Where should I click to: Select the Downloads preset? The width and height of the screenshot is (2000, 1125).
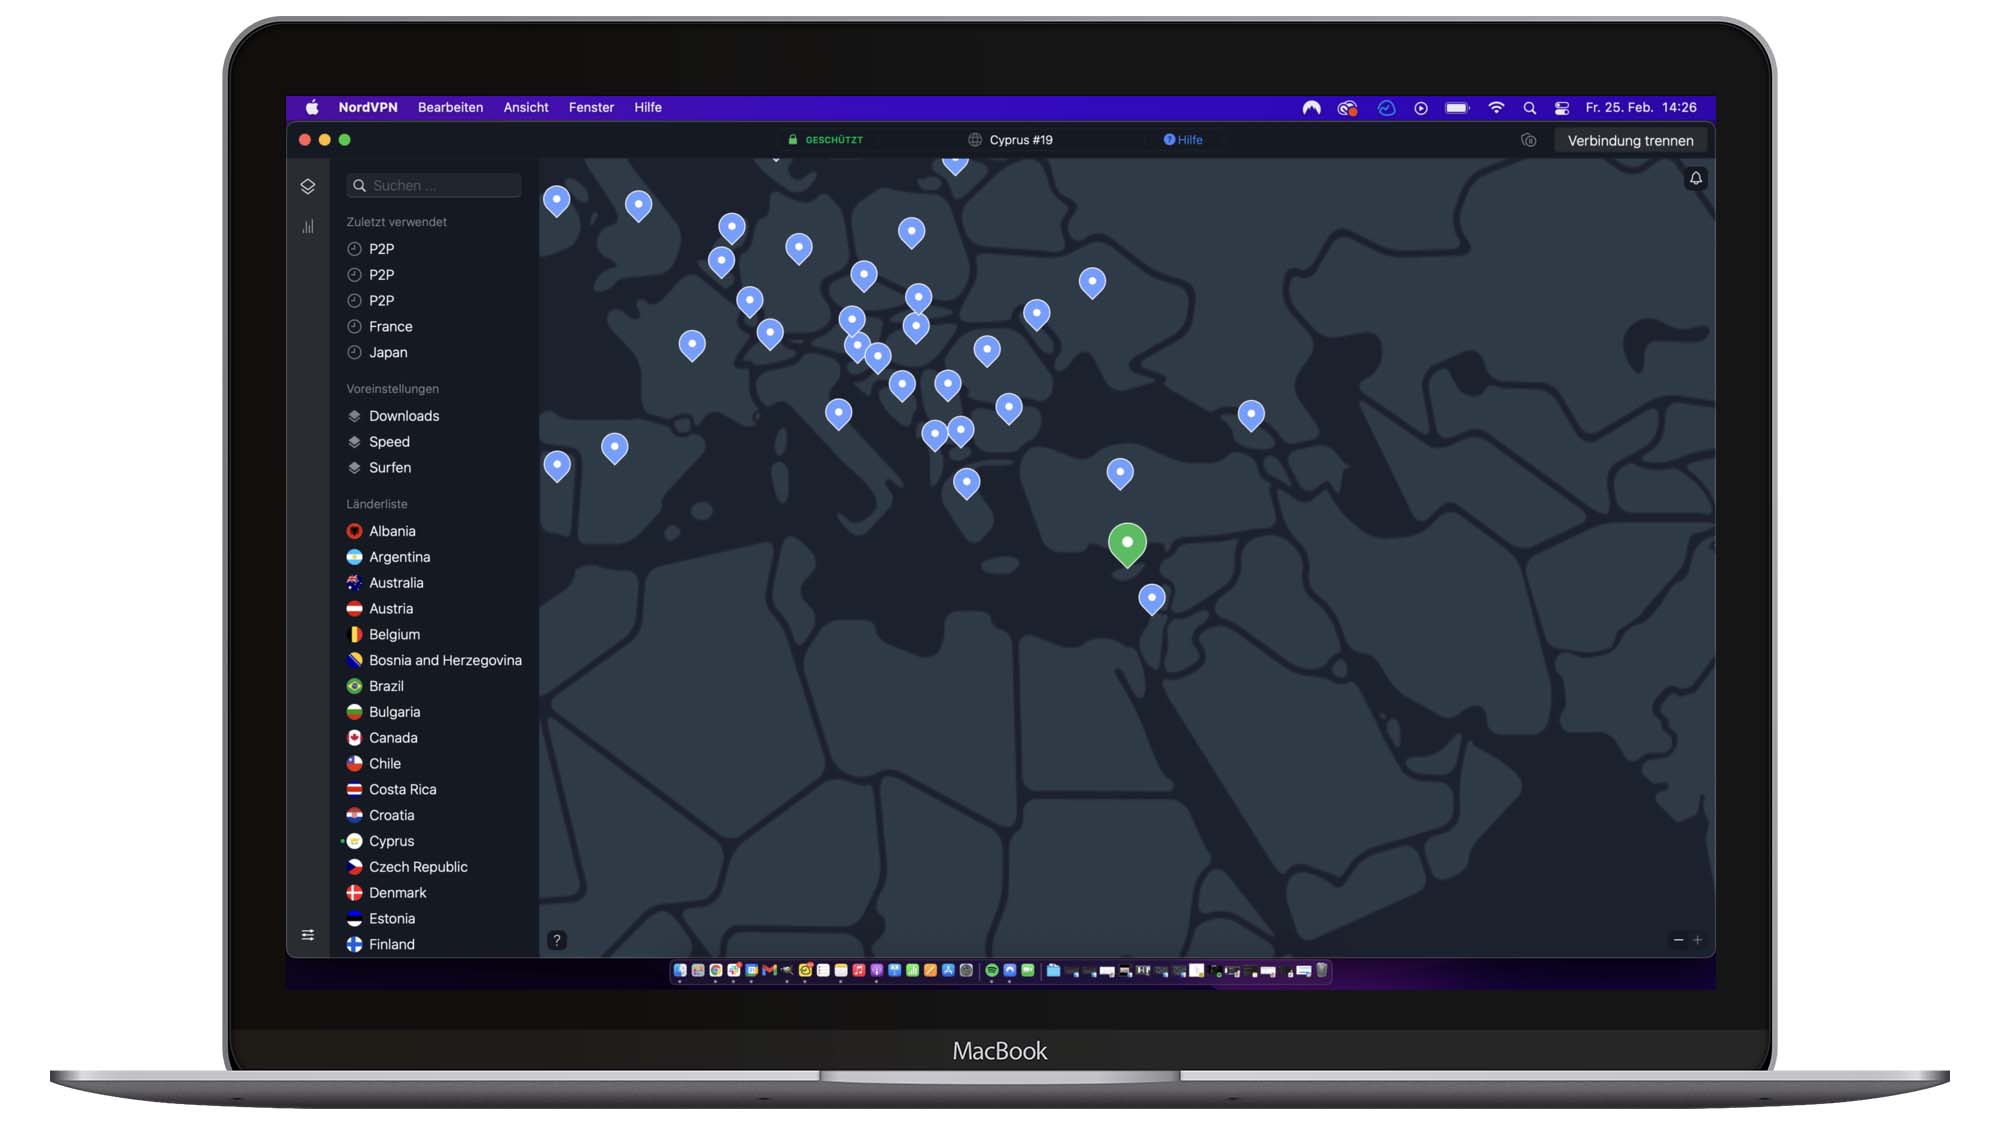point(404,416)
